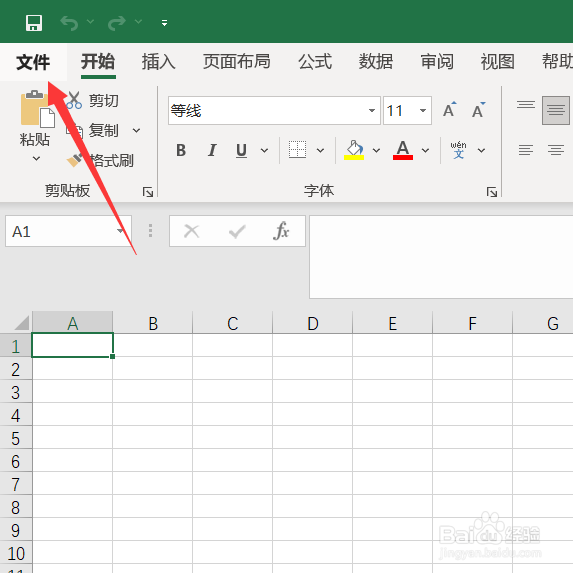Click the wén phonetic guide icon
The width and height of the screenshot is (573, 573).
click(458, 150)
